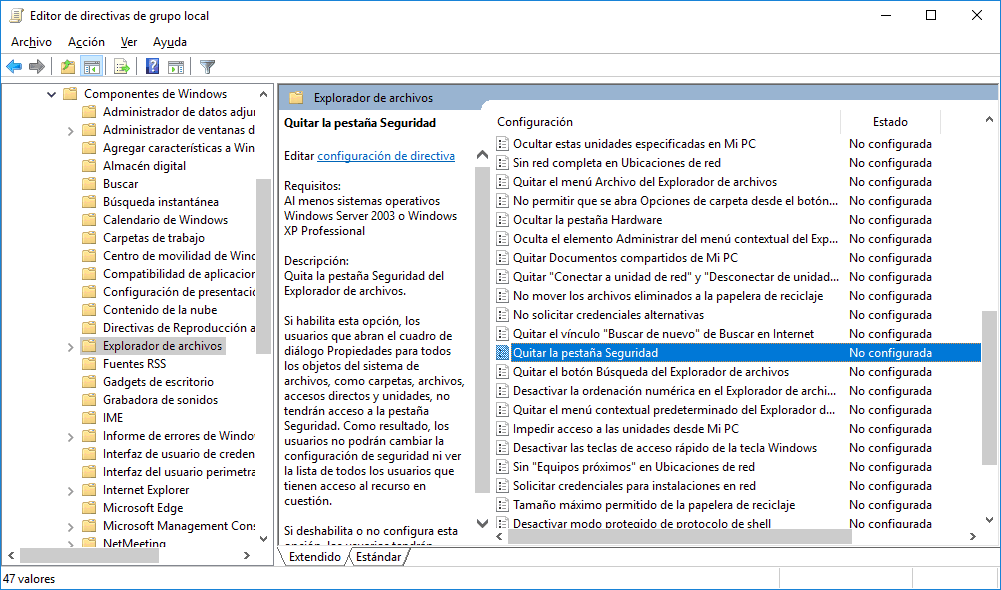Open the Ver menu

tap(129, 42)
